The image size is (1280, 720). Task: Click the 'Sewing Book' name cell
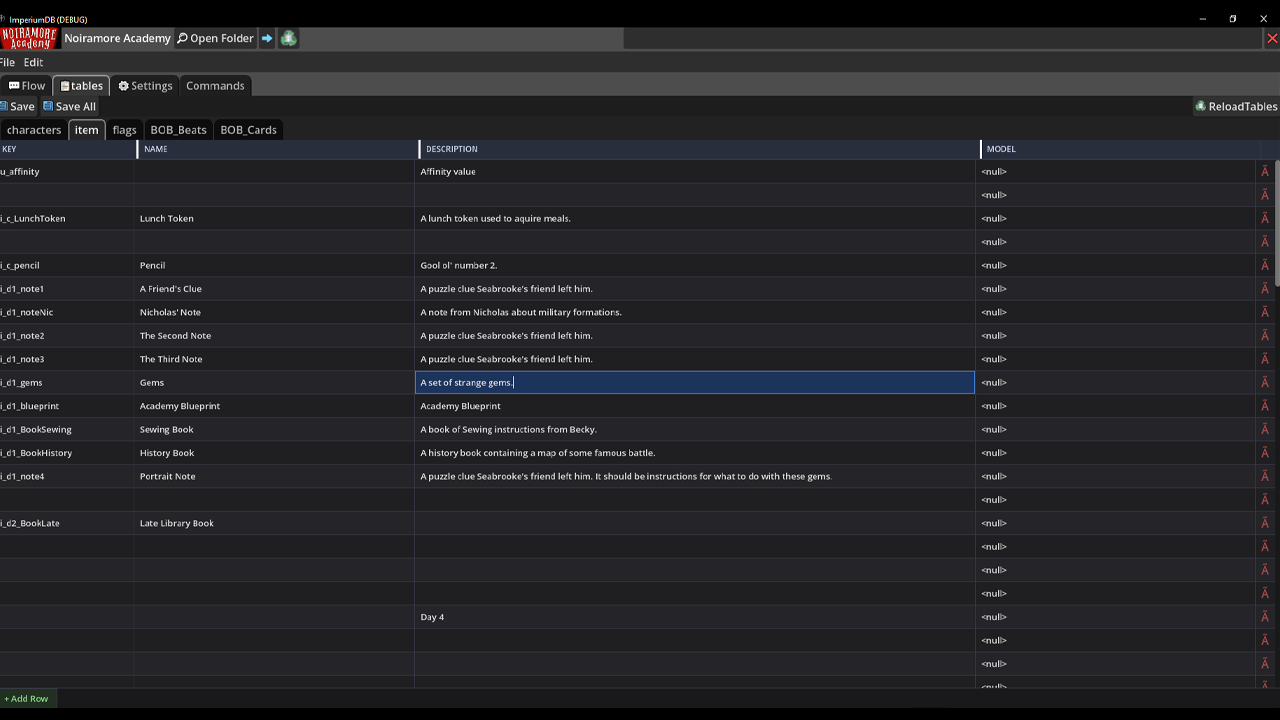pyautogui.click(x=275, y=429)
